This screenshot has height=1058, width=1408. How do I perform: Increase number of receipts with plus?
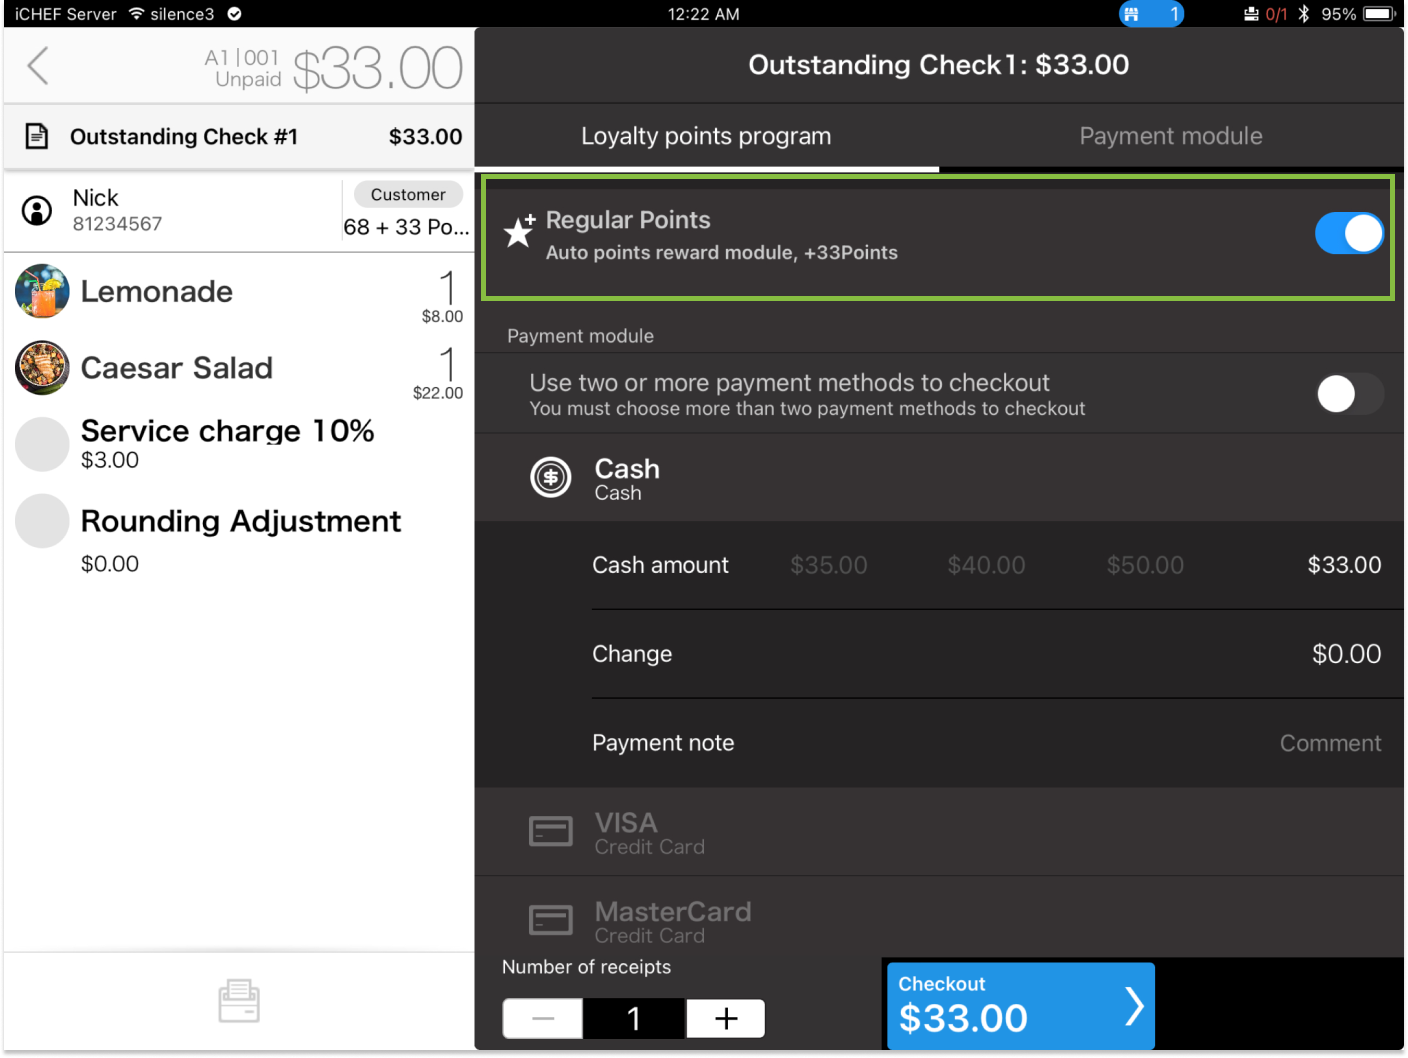(726, 1019)
